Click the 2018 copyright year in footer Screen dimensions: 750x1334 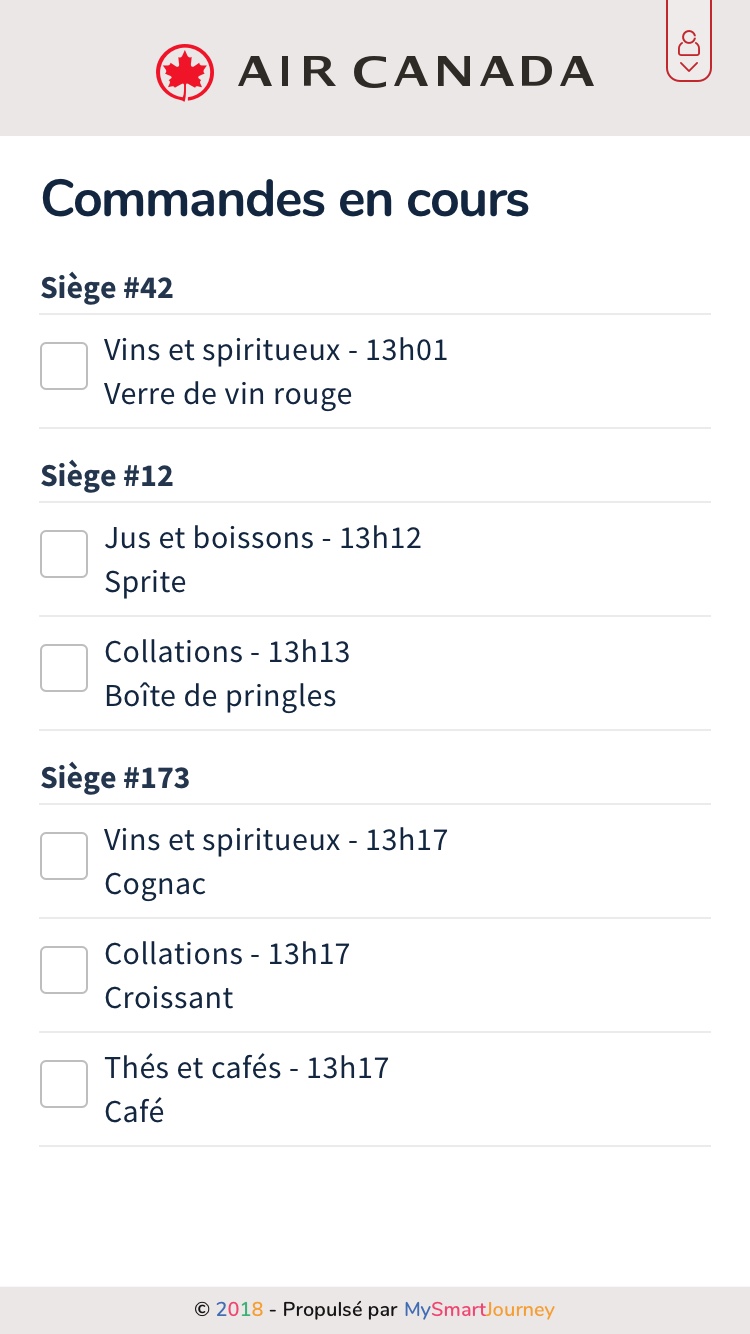point(239,1309)
